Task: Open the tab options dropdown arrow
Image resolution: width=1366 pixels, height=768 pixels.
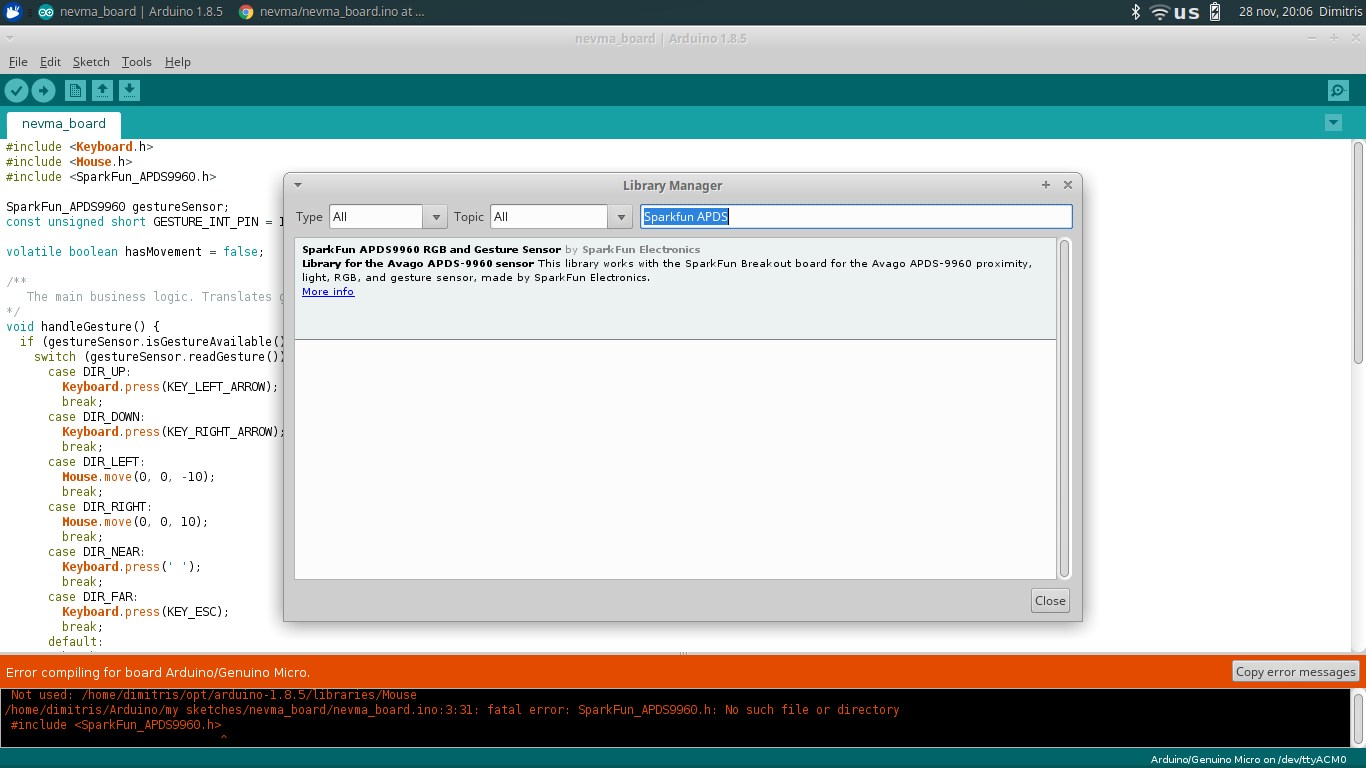Action: click(x=1333, y=123)
